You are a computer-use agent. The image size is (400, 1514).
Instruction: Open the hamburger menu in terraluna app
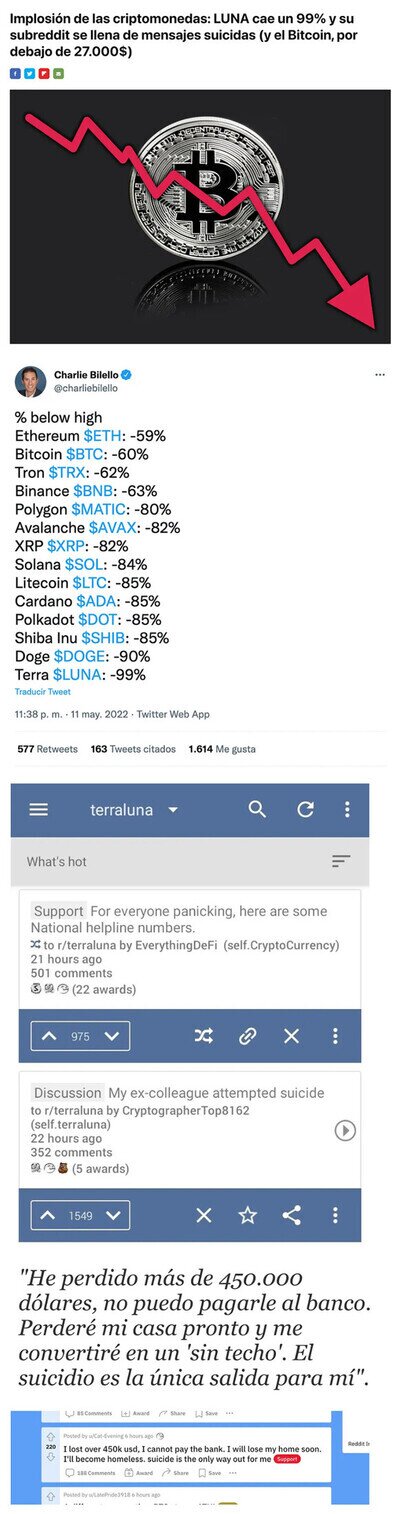pos(39,809)
